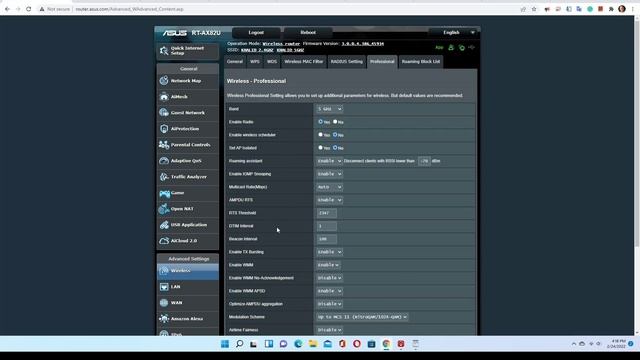Reload the browser page
Viewport: 640px width, 360px height.
pos(29,9)
